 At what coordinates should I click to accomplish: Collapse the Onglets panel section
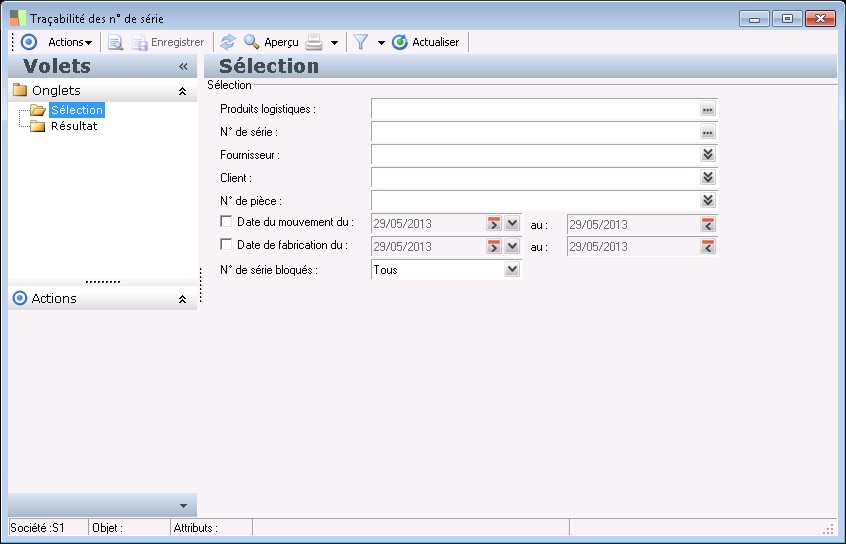point(182,91)
